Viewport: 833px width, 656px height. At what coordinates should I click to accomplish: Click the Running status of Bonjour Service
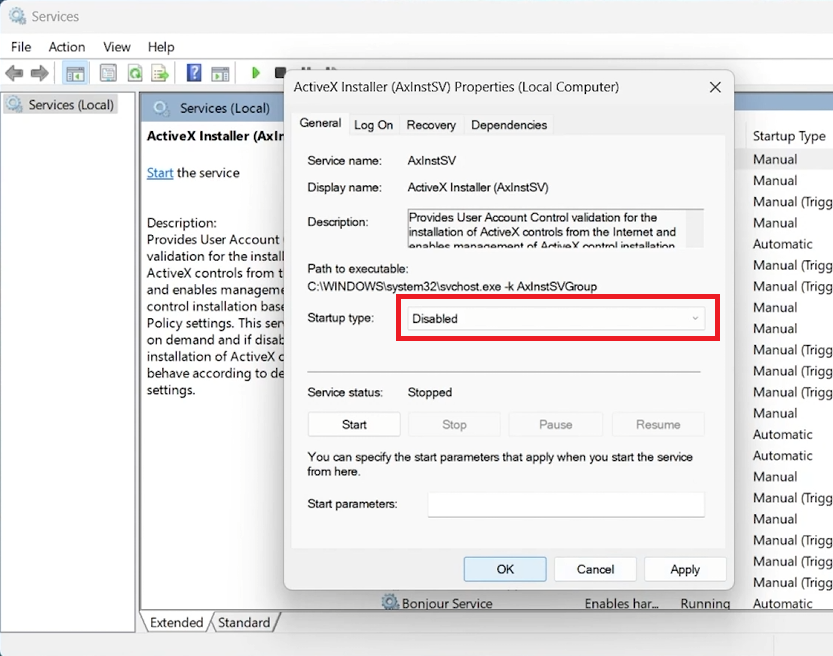(705, 603)
